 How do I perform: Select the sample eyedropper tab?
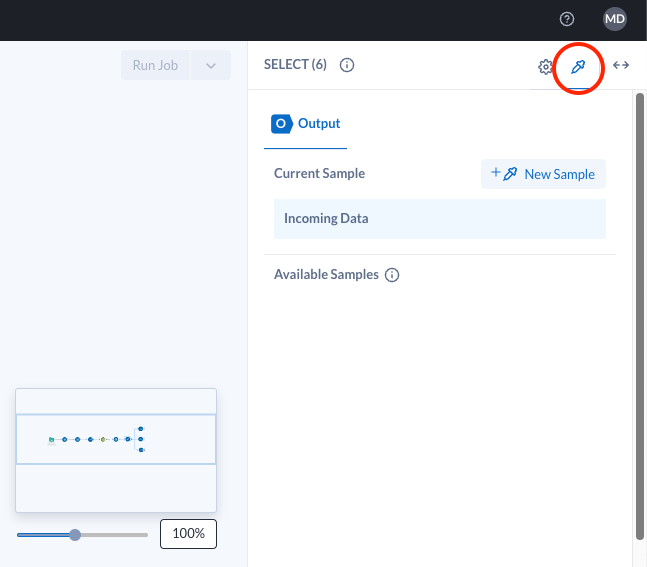pos(578,66)
